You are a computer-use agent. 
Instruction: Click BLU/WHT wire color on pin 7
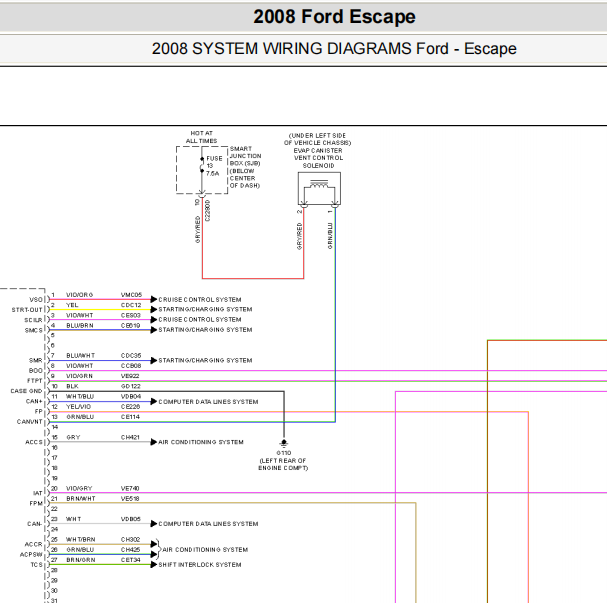point(81,356)
